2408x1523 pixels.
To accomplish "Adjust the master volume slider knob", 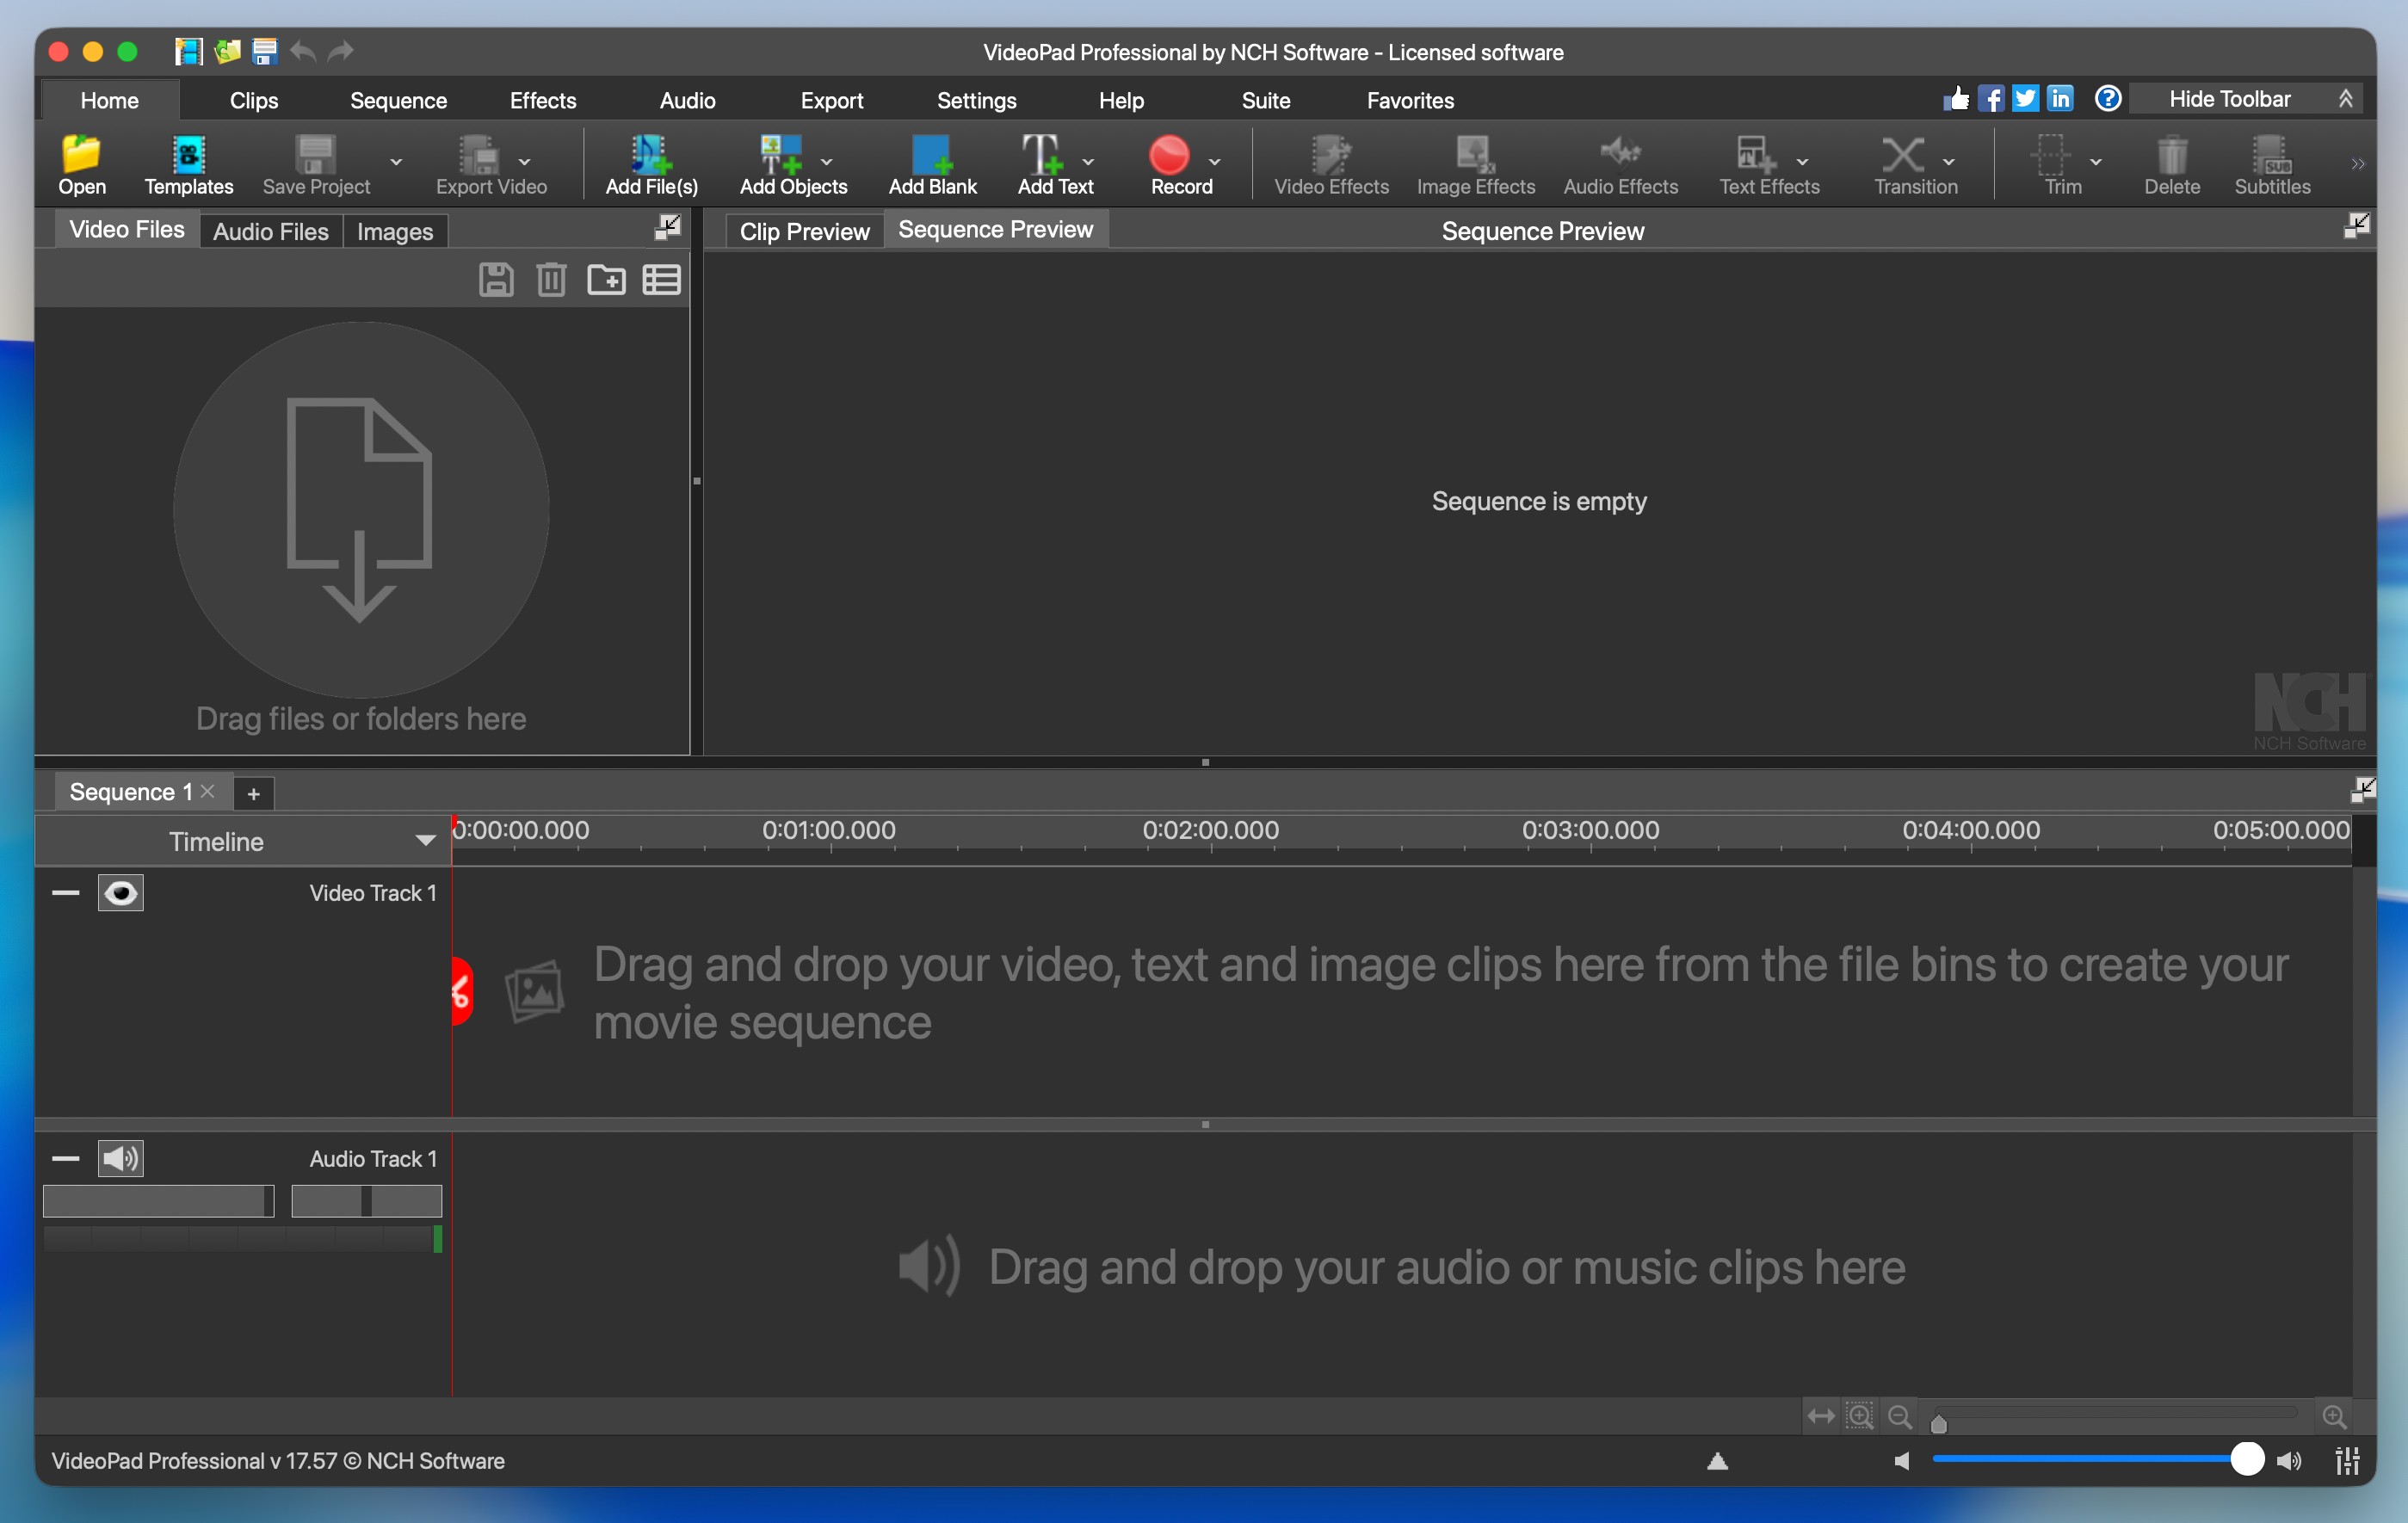I will (x=2246, y=1459).
